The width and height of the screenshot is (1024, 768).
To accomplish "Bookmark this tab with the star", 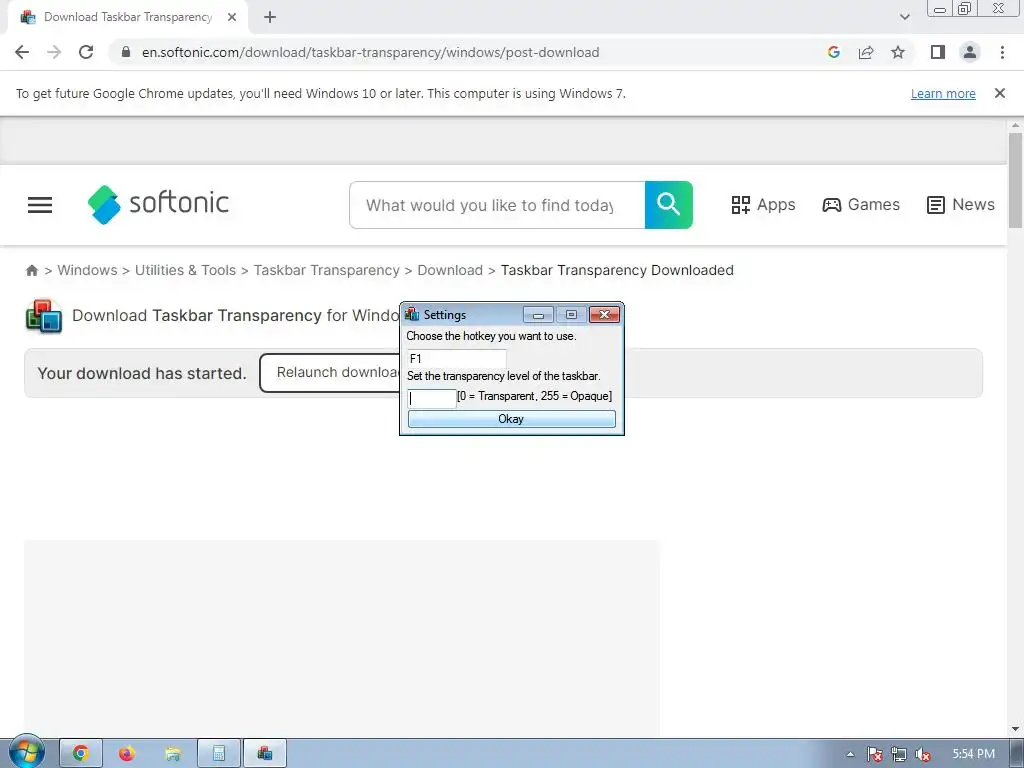I will 898,52.
